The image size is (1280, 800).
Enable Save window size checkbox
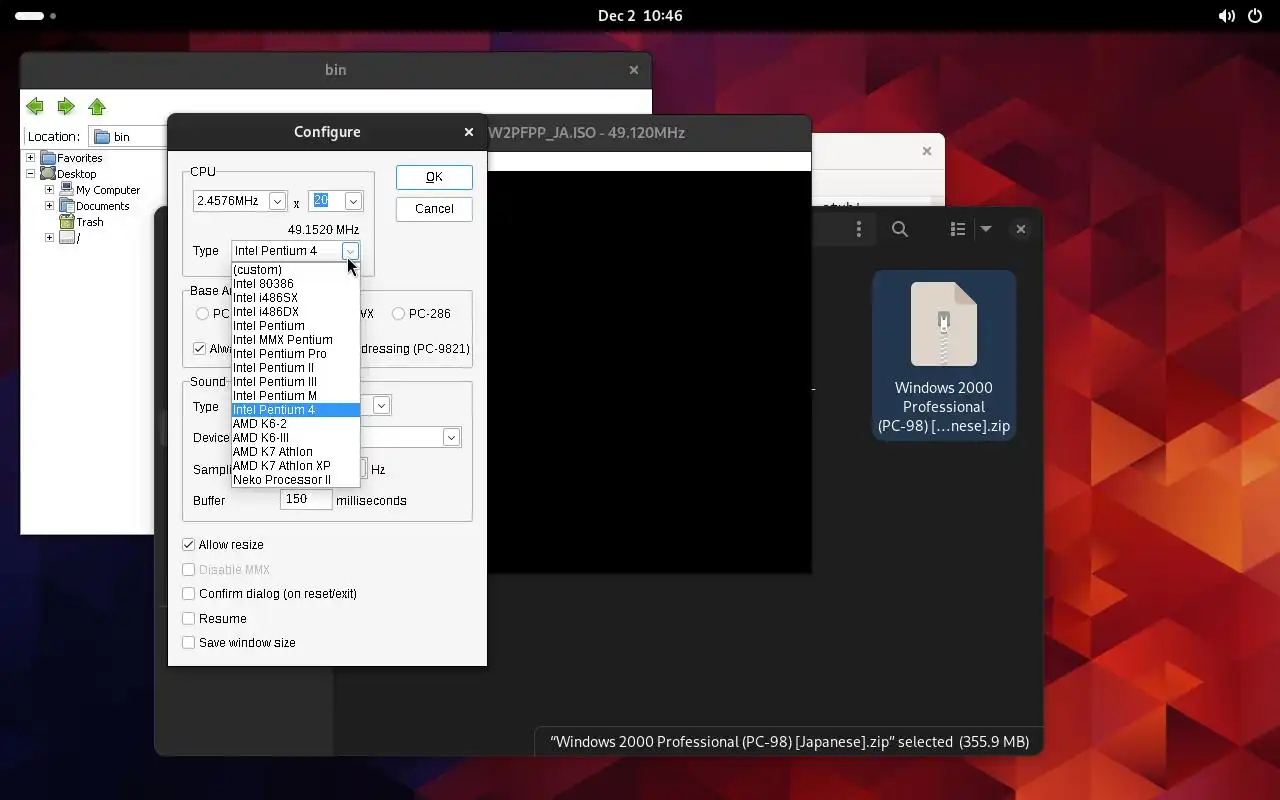pyautogui.click(x=188, y=643)
